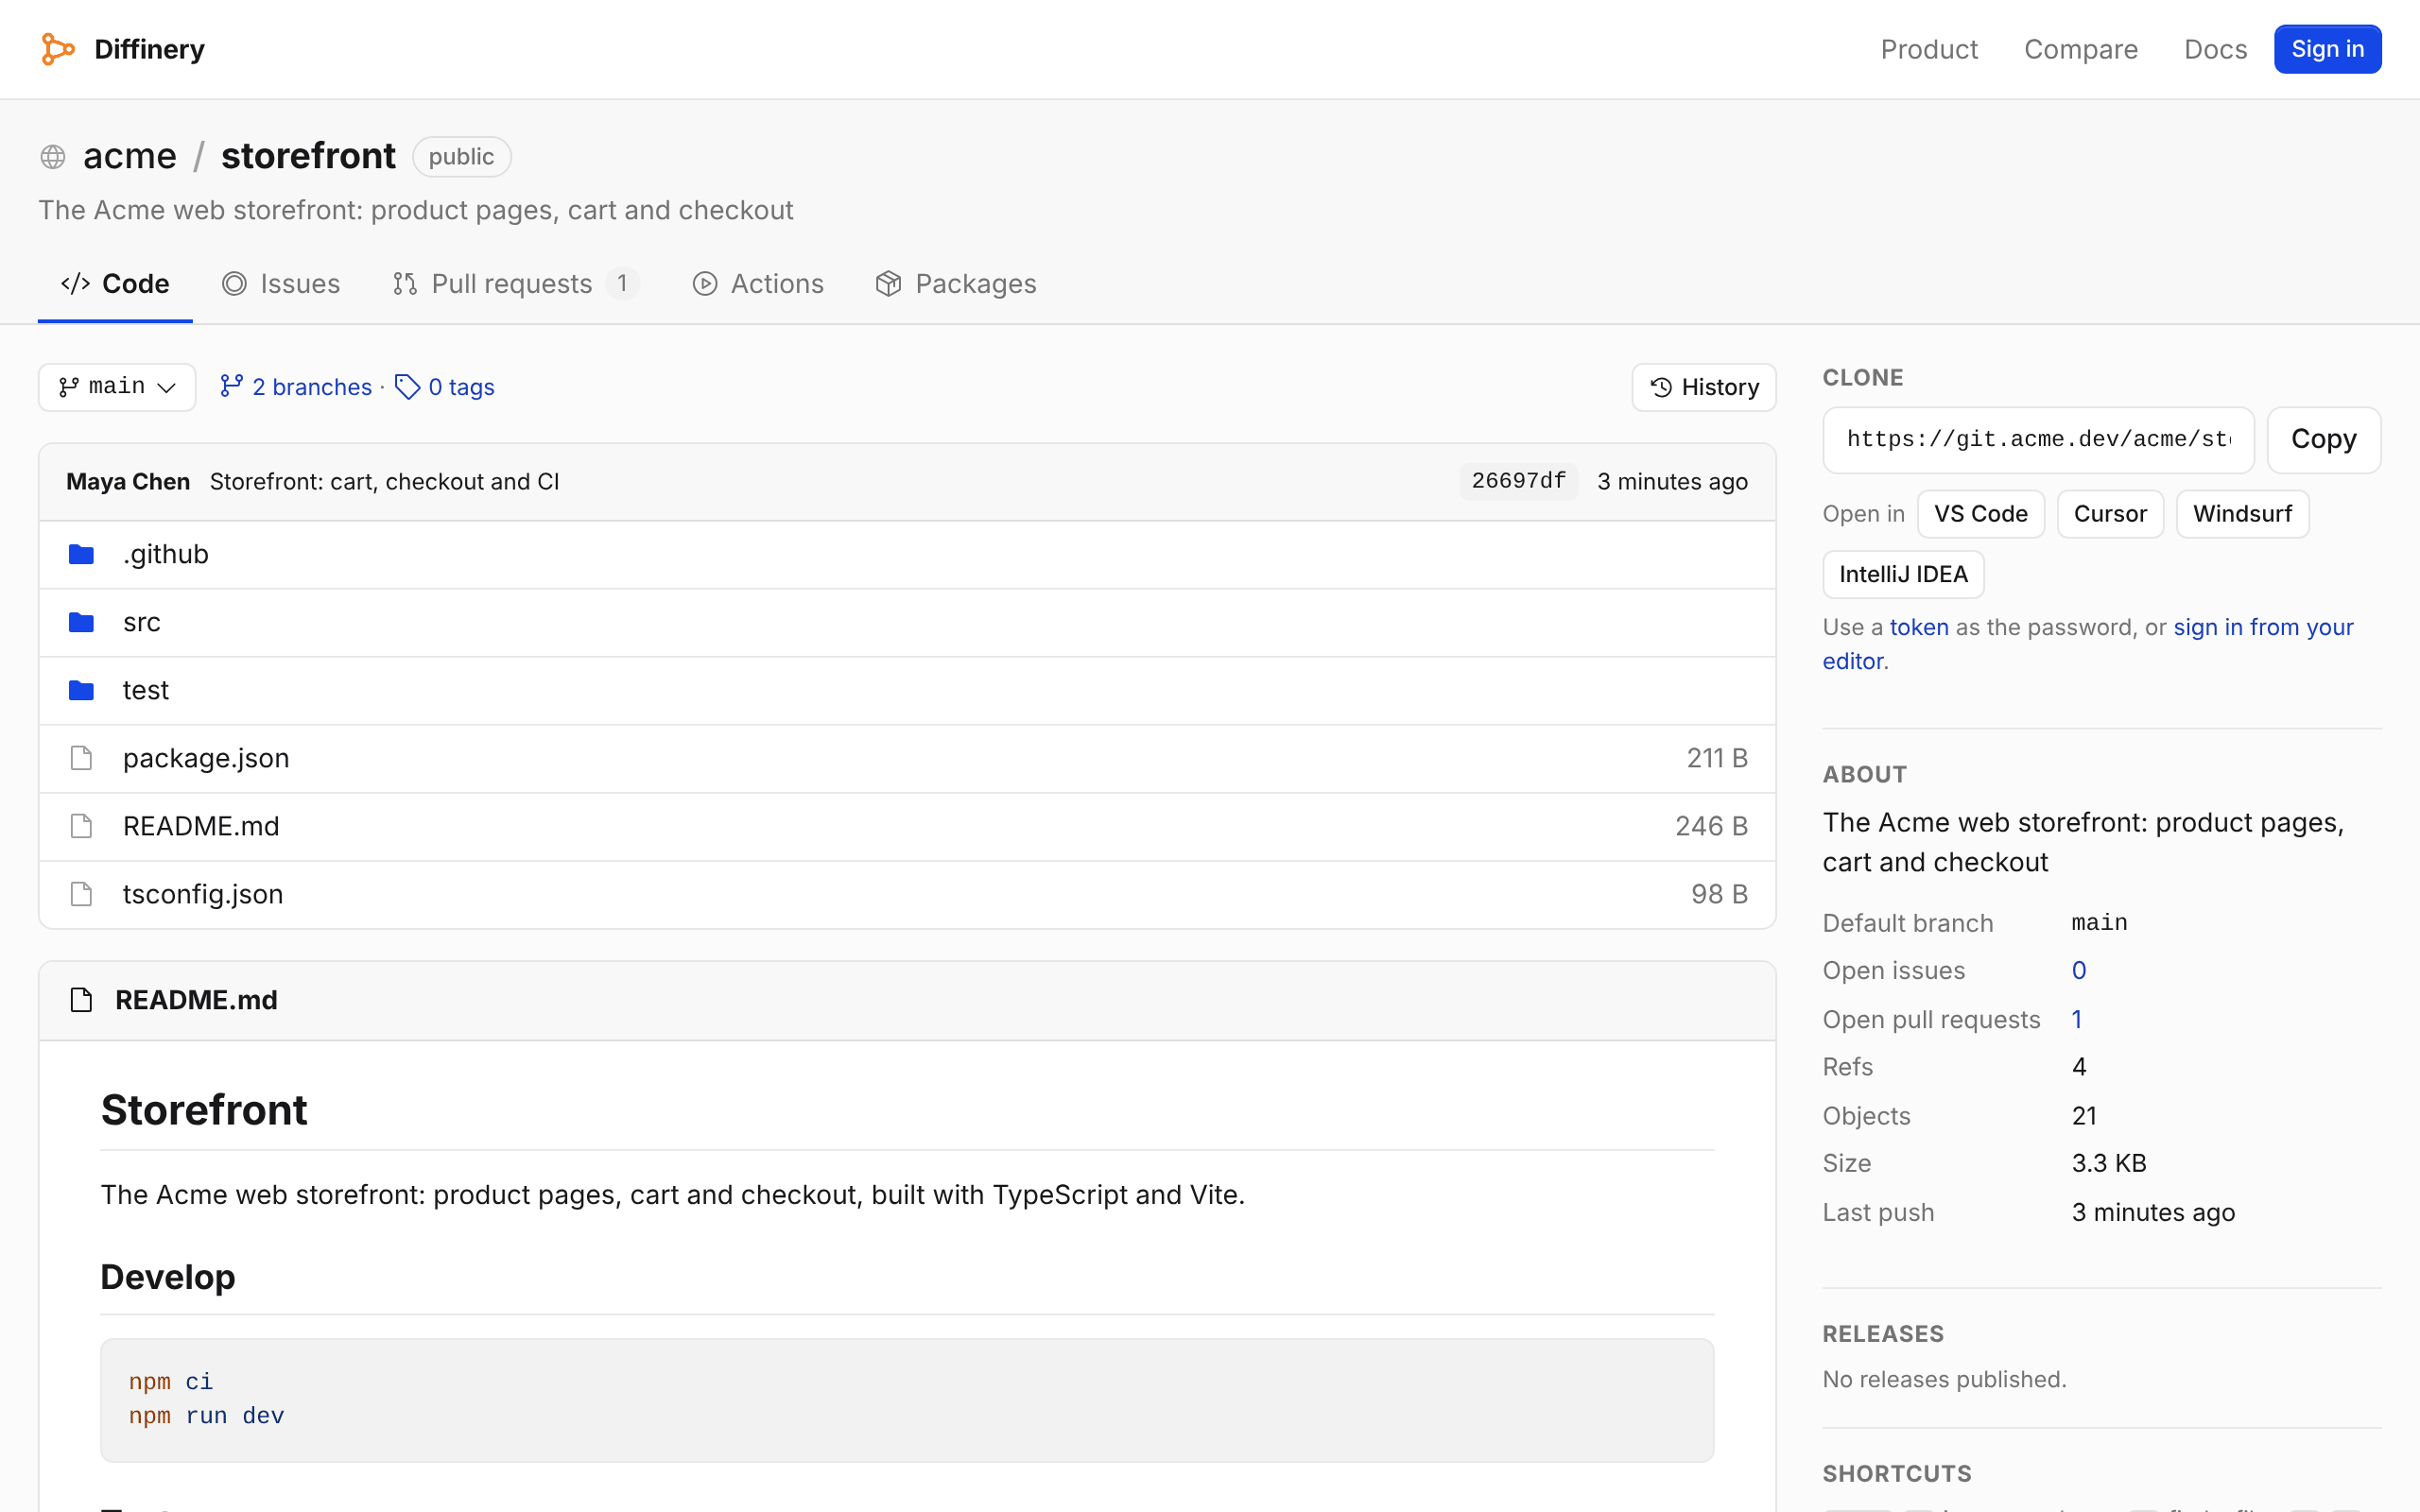The height and width of the screenshot is (1512, 2420).
Task: Open the Docs nav link
Action: click(2215, 49)
